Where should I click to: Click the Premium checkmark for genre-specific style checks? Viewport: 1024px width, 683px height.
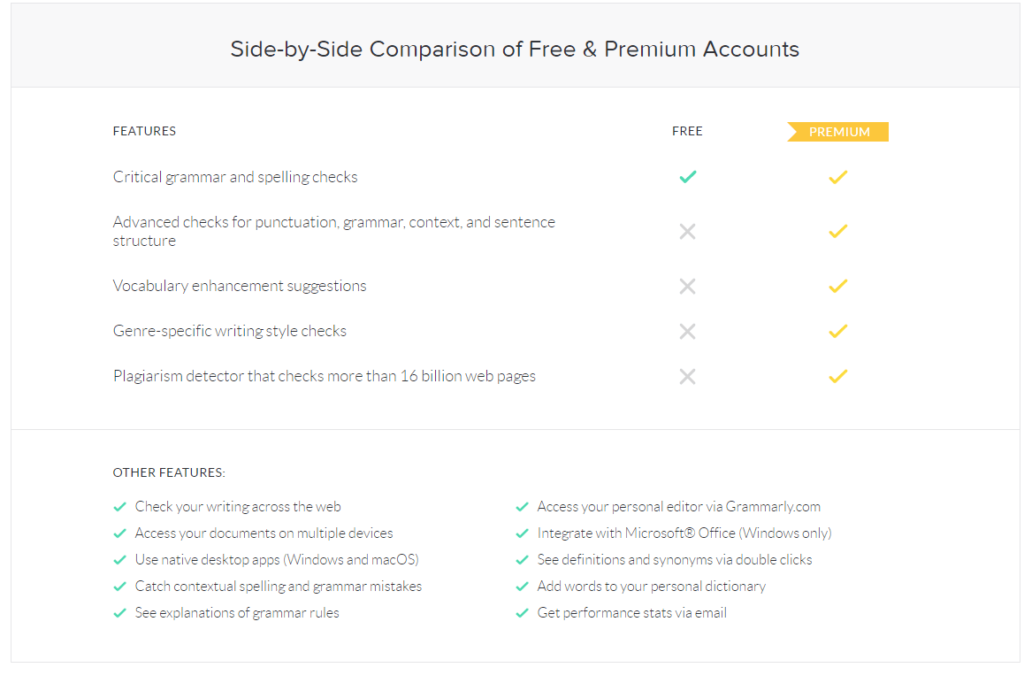[x=838, y=331]
